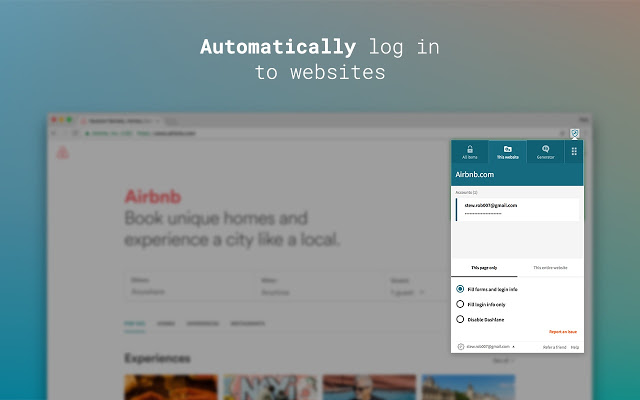Click the browser address bar
Image resolution: width=640 pixels, height=400 pixels.
pyautogui.click(x=318, y=133)
